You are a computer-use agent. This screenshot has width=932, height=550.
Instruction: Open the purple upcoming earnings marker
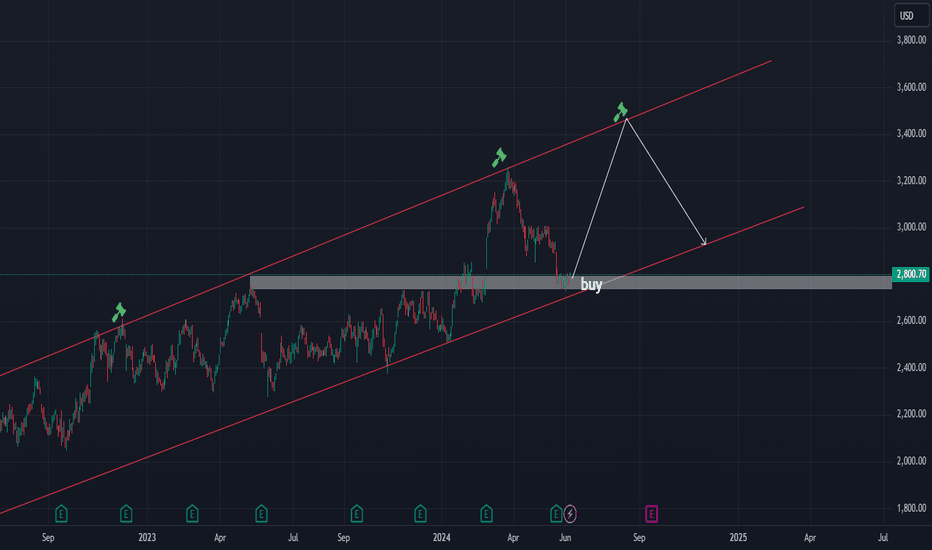click(651, 513)
